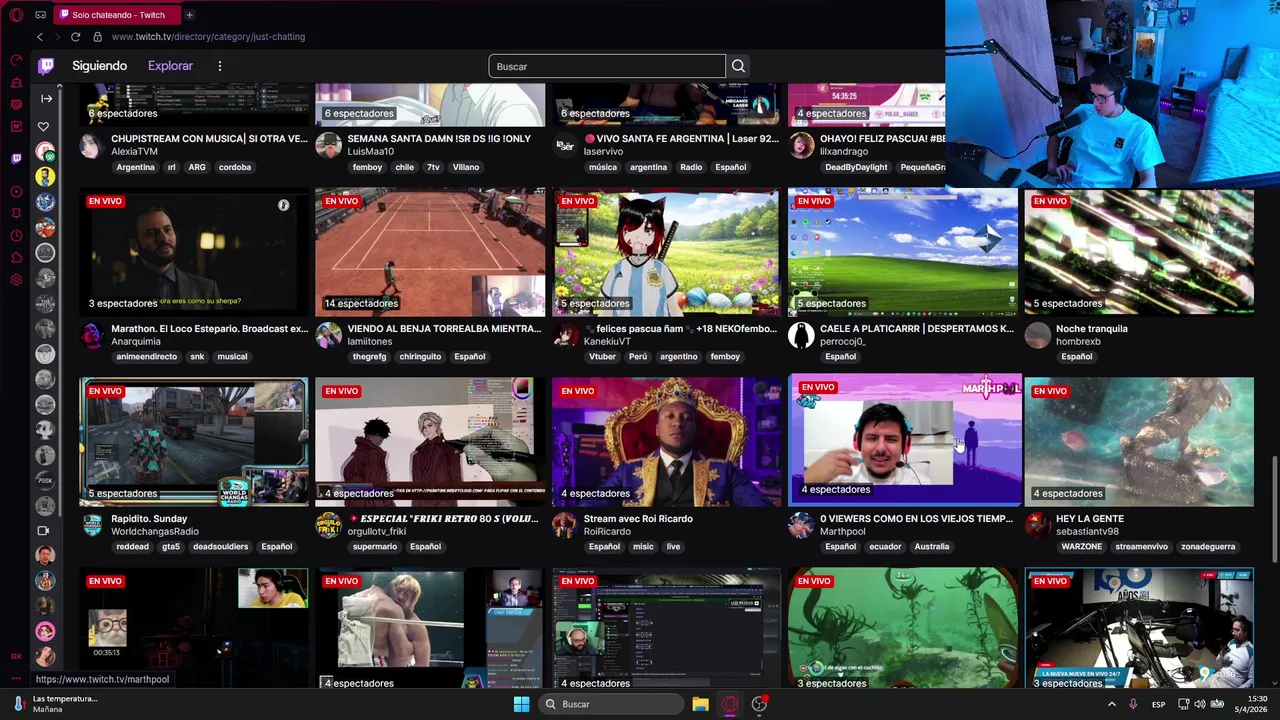Click the 'supermario' tag
Image resolution: width=1280 pixels, height=720 pixels.
(x=375, y=547)
